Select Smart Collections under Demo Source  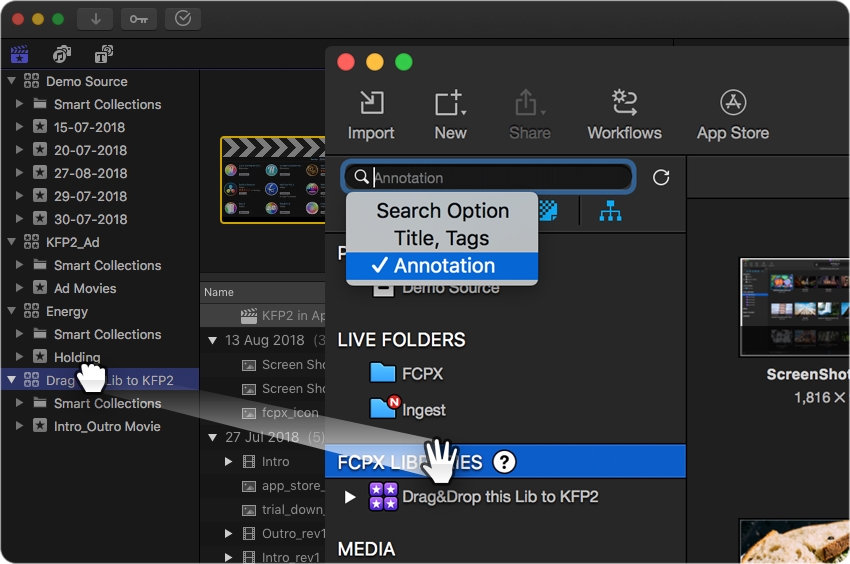(x=107, y=104)
